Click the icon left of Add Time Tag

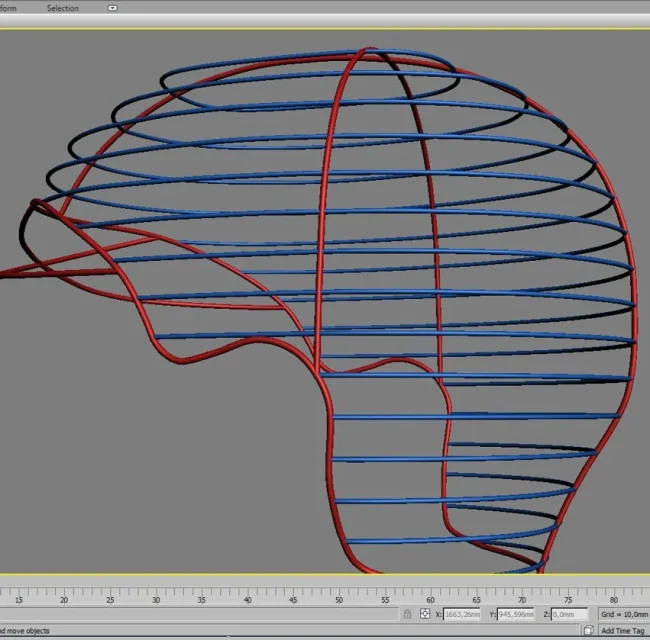589,631
